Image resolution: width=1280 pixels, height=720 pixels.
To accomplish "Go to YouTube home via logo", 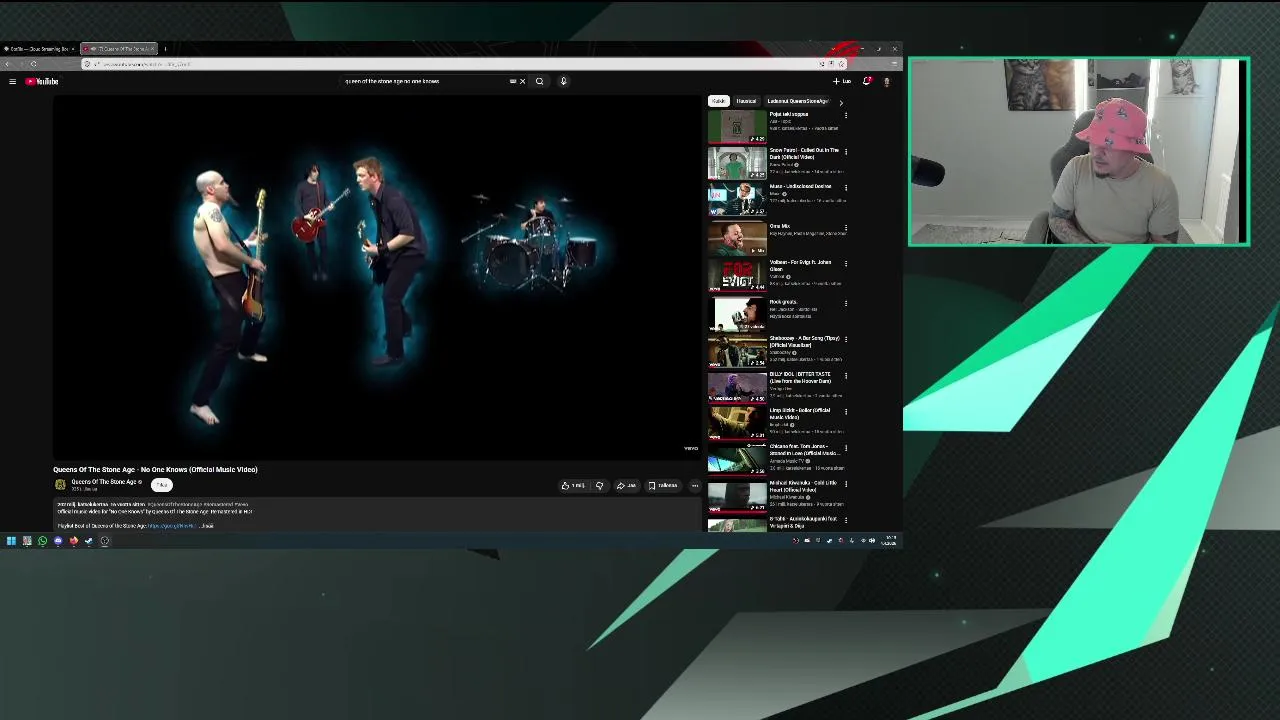I will (x=42, y=81).
